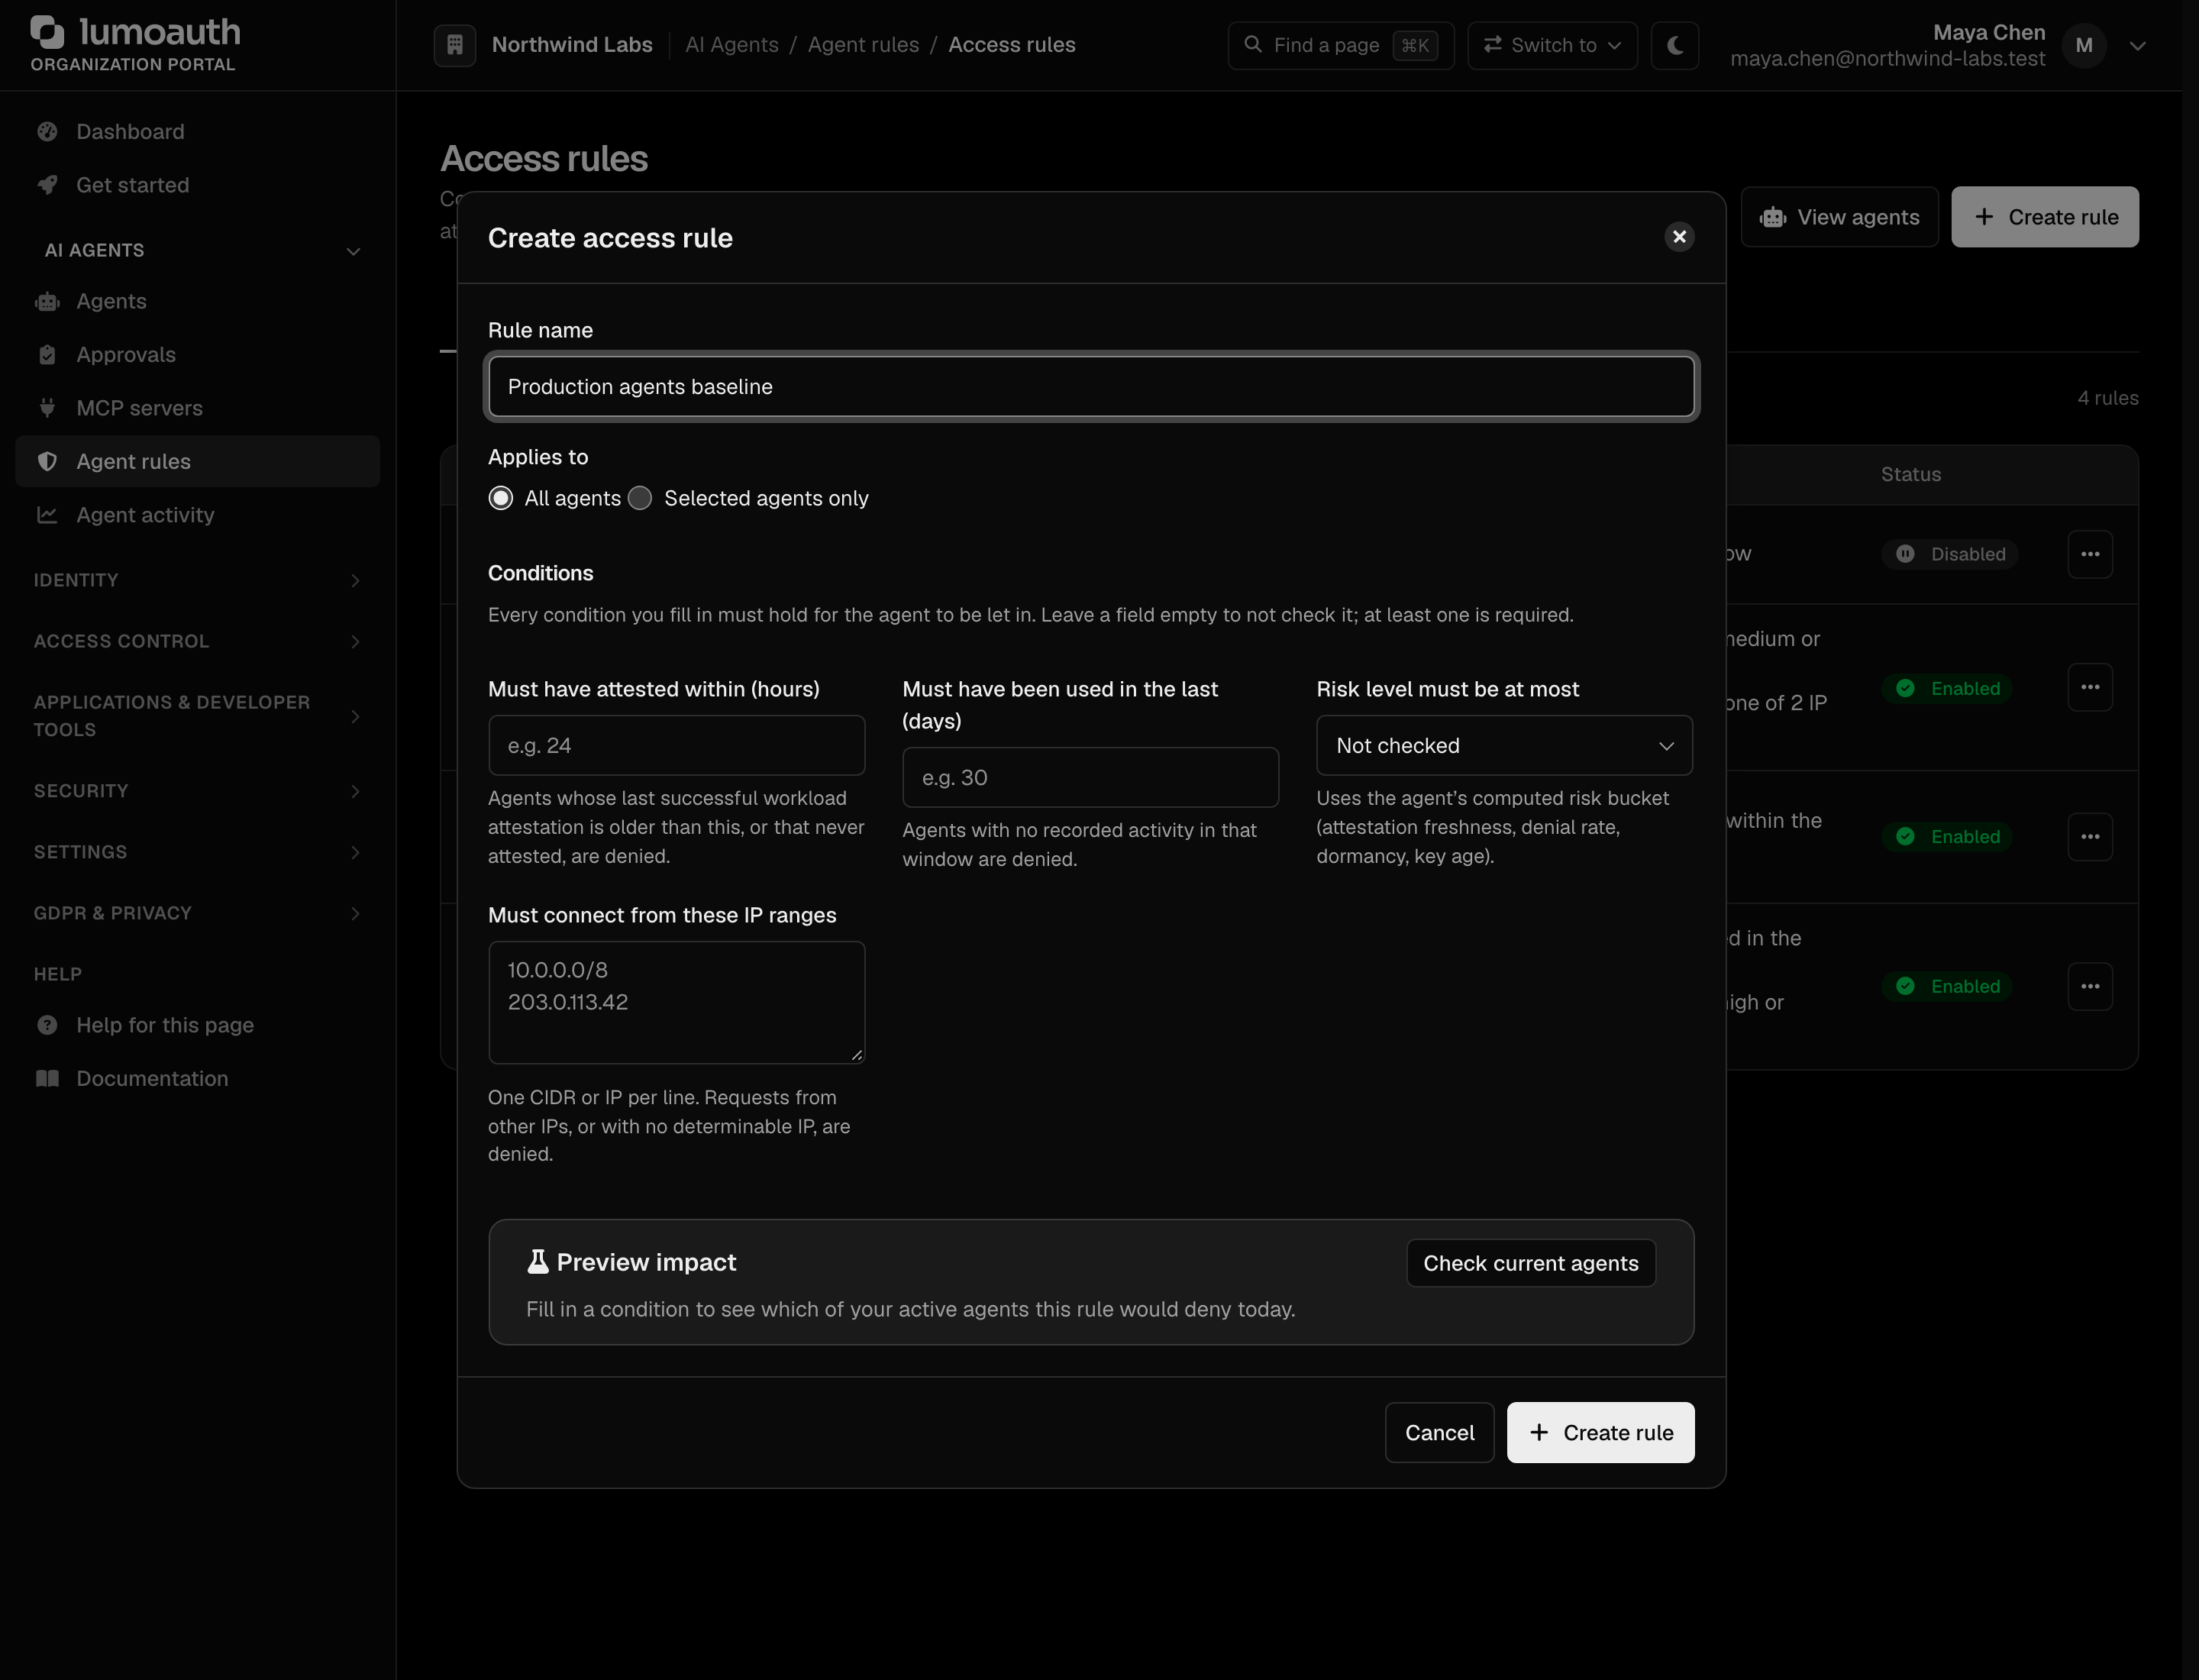2199x1680 pixels.
Task: Select Agent rules in the sidebar
Action: [x=198, y=461]
